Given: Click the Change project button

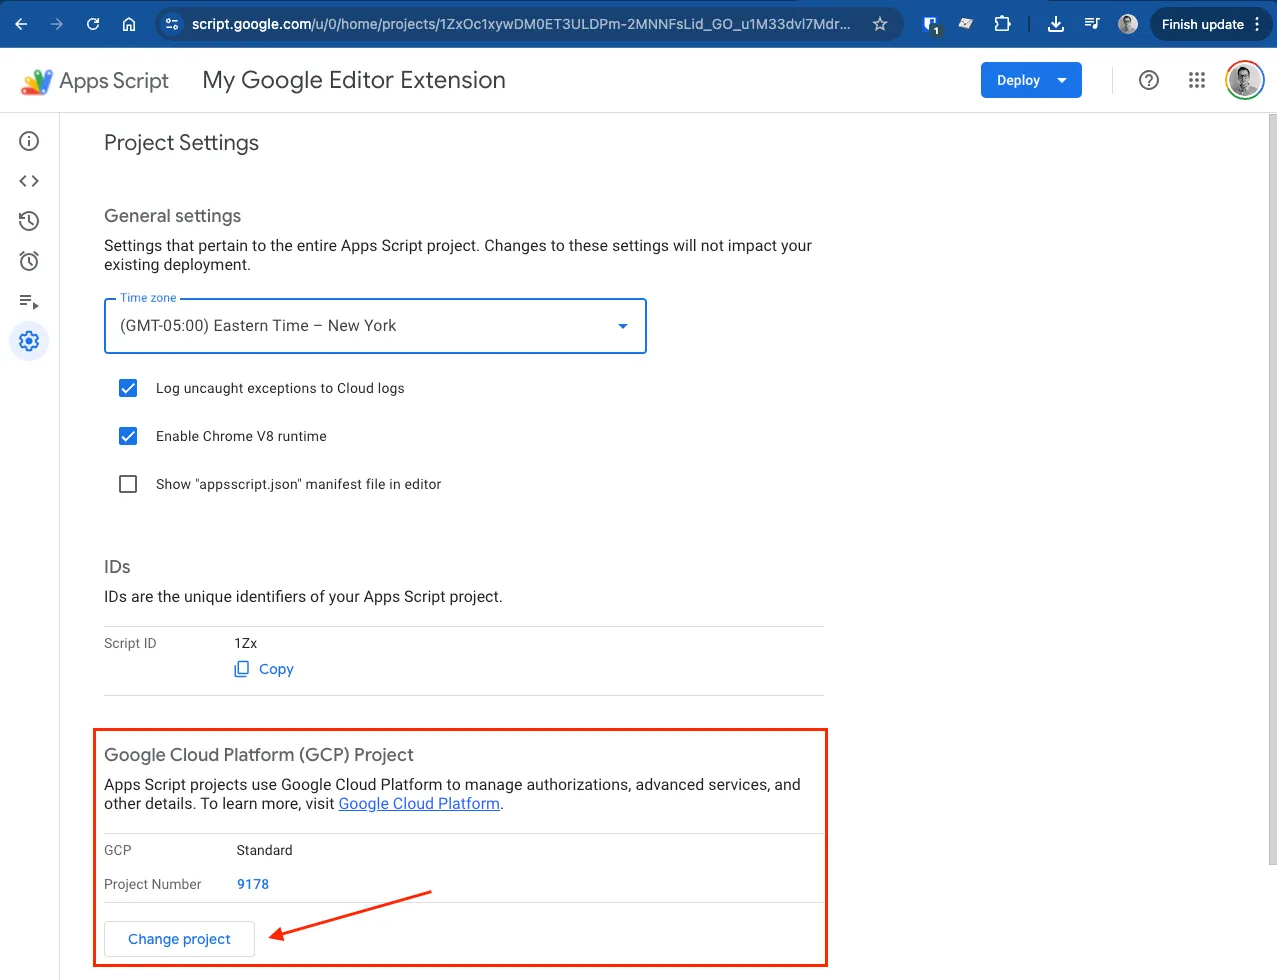Looking at the screenshot, I should (179, 939).
